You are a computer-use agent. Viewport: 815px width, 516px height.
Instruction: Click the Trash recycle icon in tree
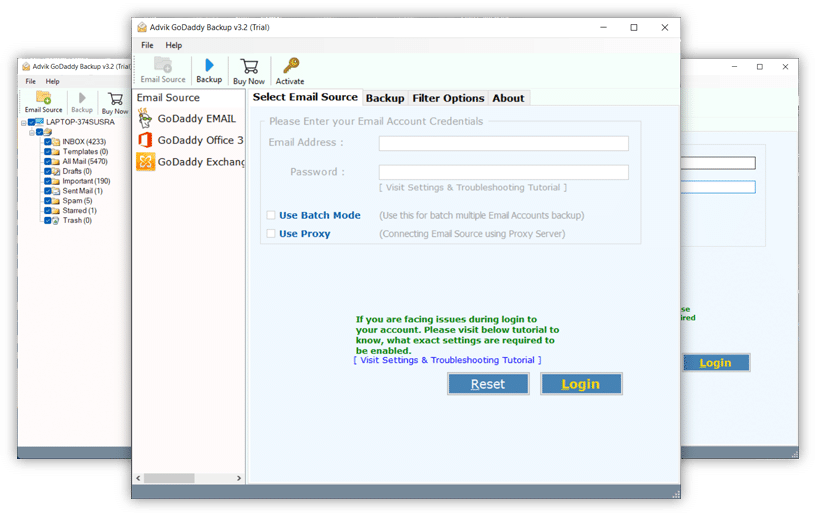point(56,221)
